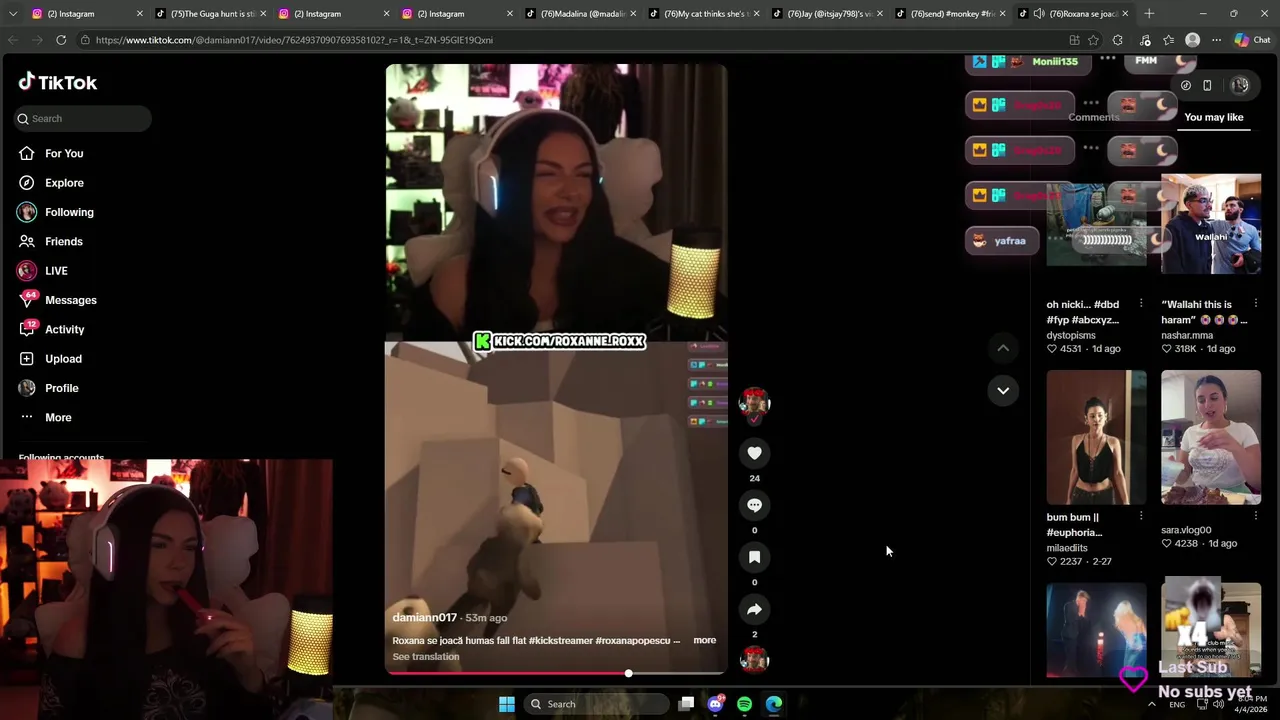The image size is (1280, 720).
Task: Open a new browser tab
Action: click(1149, 14)
